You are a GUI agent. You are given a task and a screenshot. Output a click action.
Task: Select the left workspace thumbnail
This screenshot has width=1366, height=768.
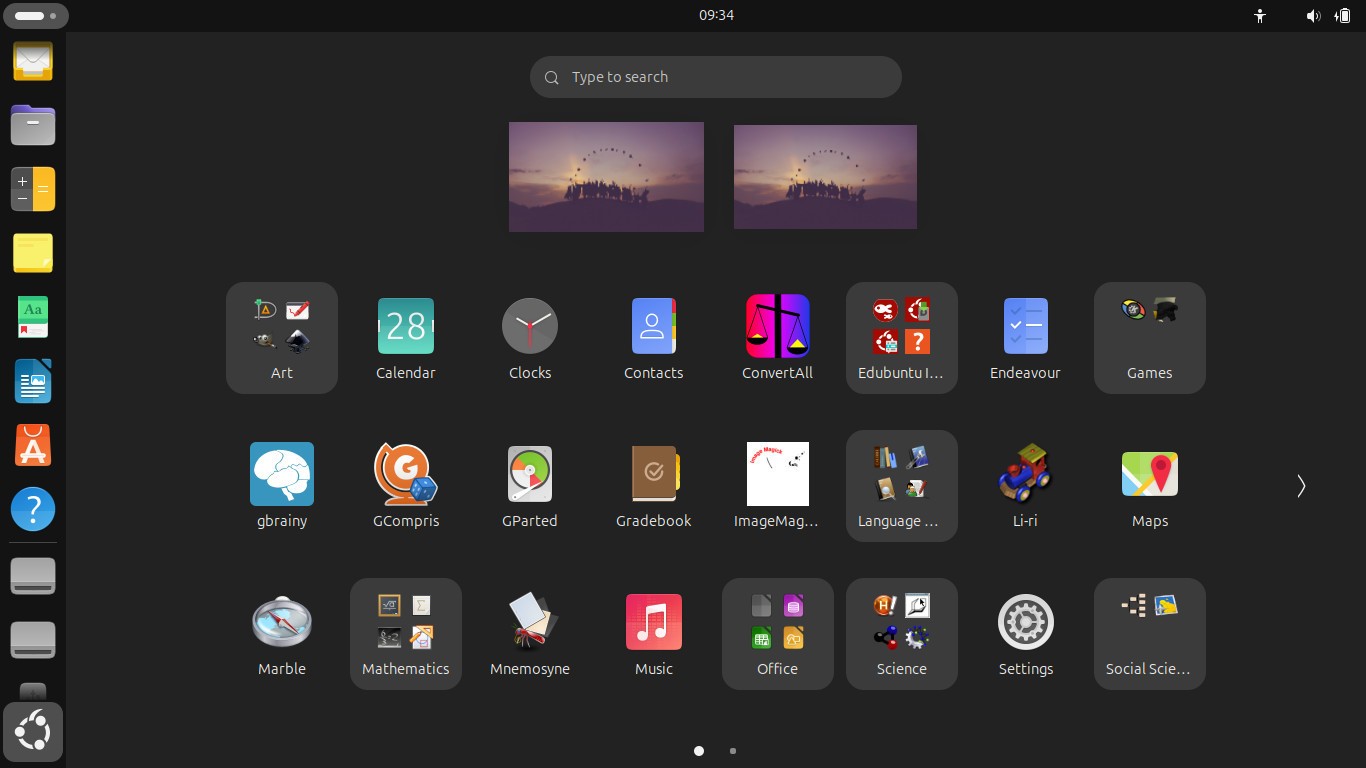click(x=606, y=177)
